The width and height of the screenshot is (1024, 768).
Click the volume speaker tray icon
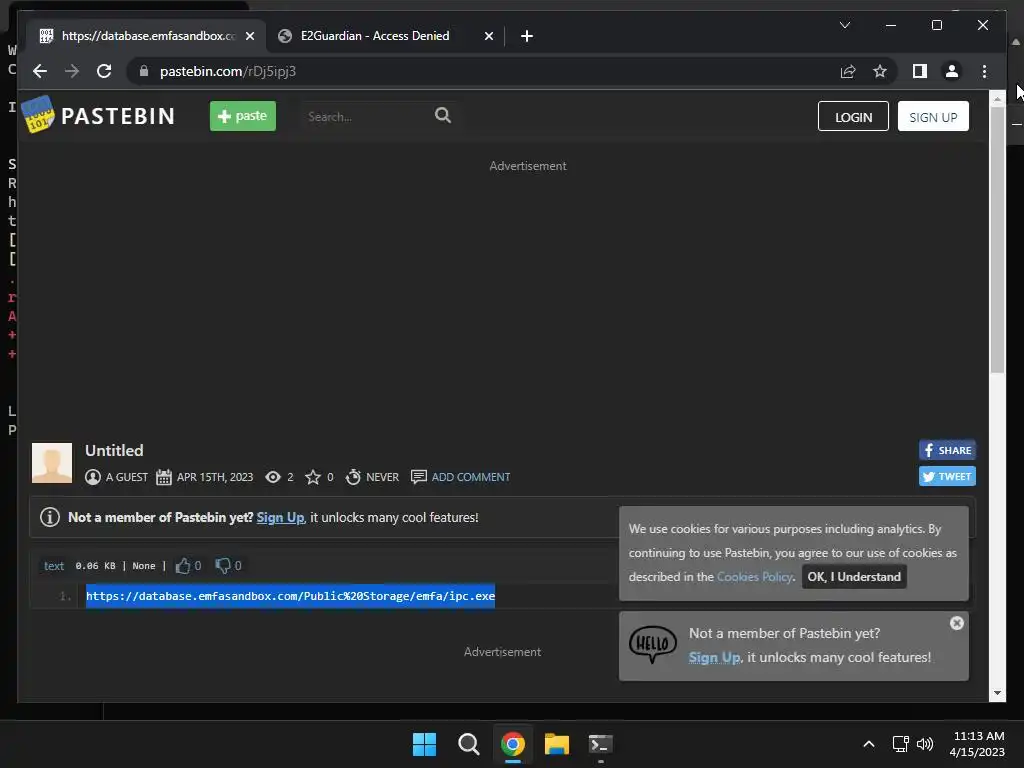pos(925,744)
